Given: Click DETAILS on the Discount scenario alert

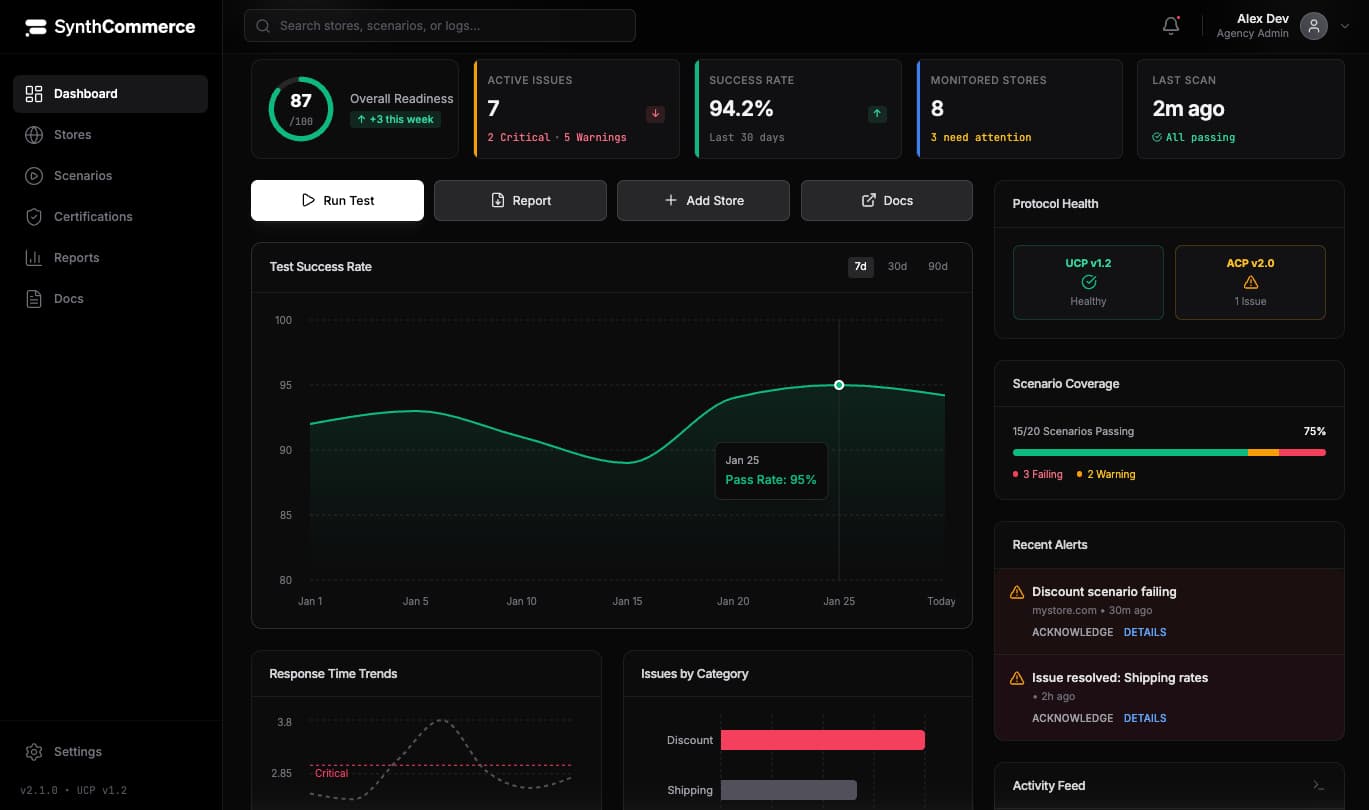Looking at the screenshot, I should click(1145, 632).
